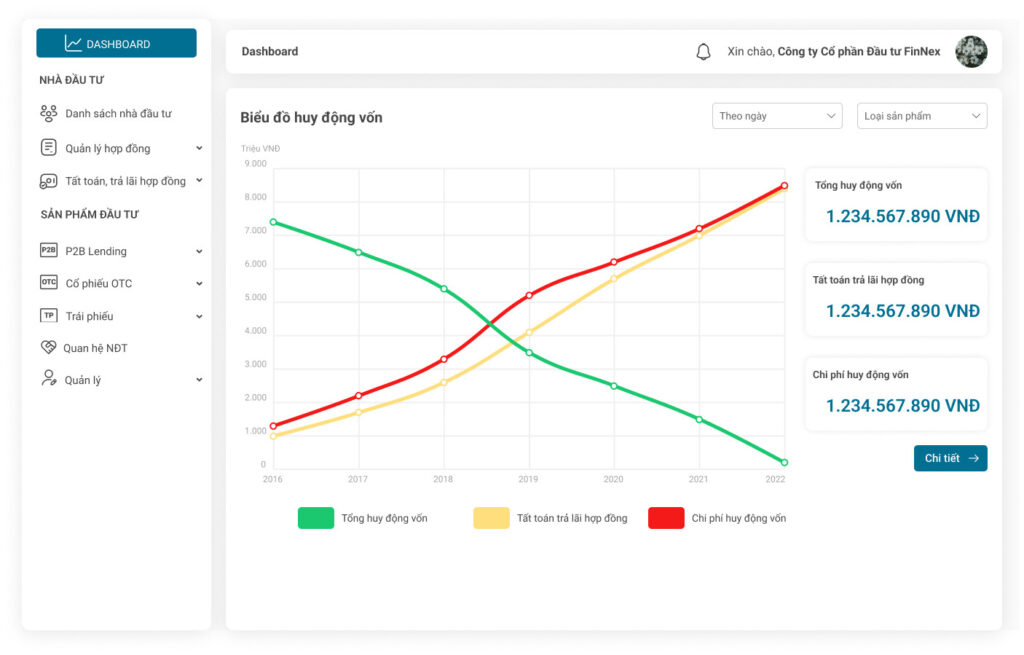1024x655 pixels.
Task: Expand the Quản lý hợp đồng submenu
Action: coord(199,148)
